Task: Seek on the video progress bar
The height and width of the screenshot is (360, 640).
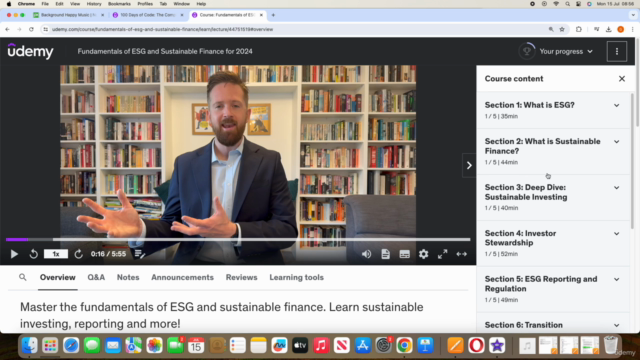Action: tap(238, 239)
